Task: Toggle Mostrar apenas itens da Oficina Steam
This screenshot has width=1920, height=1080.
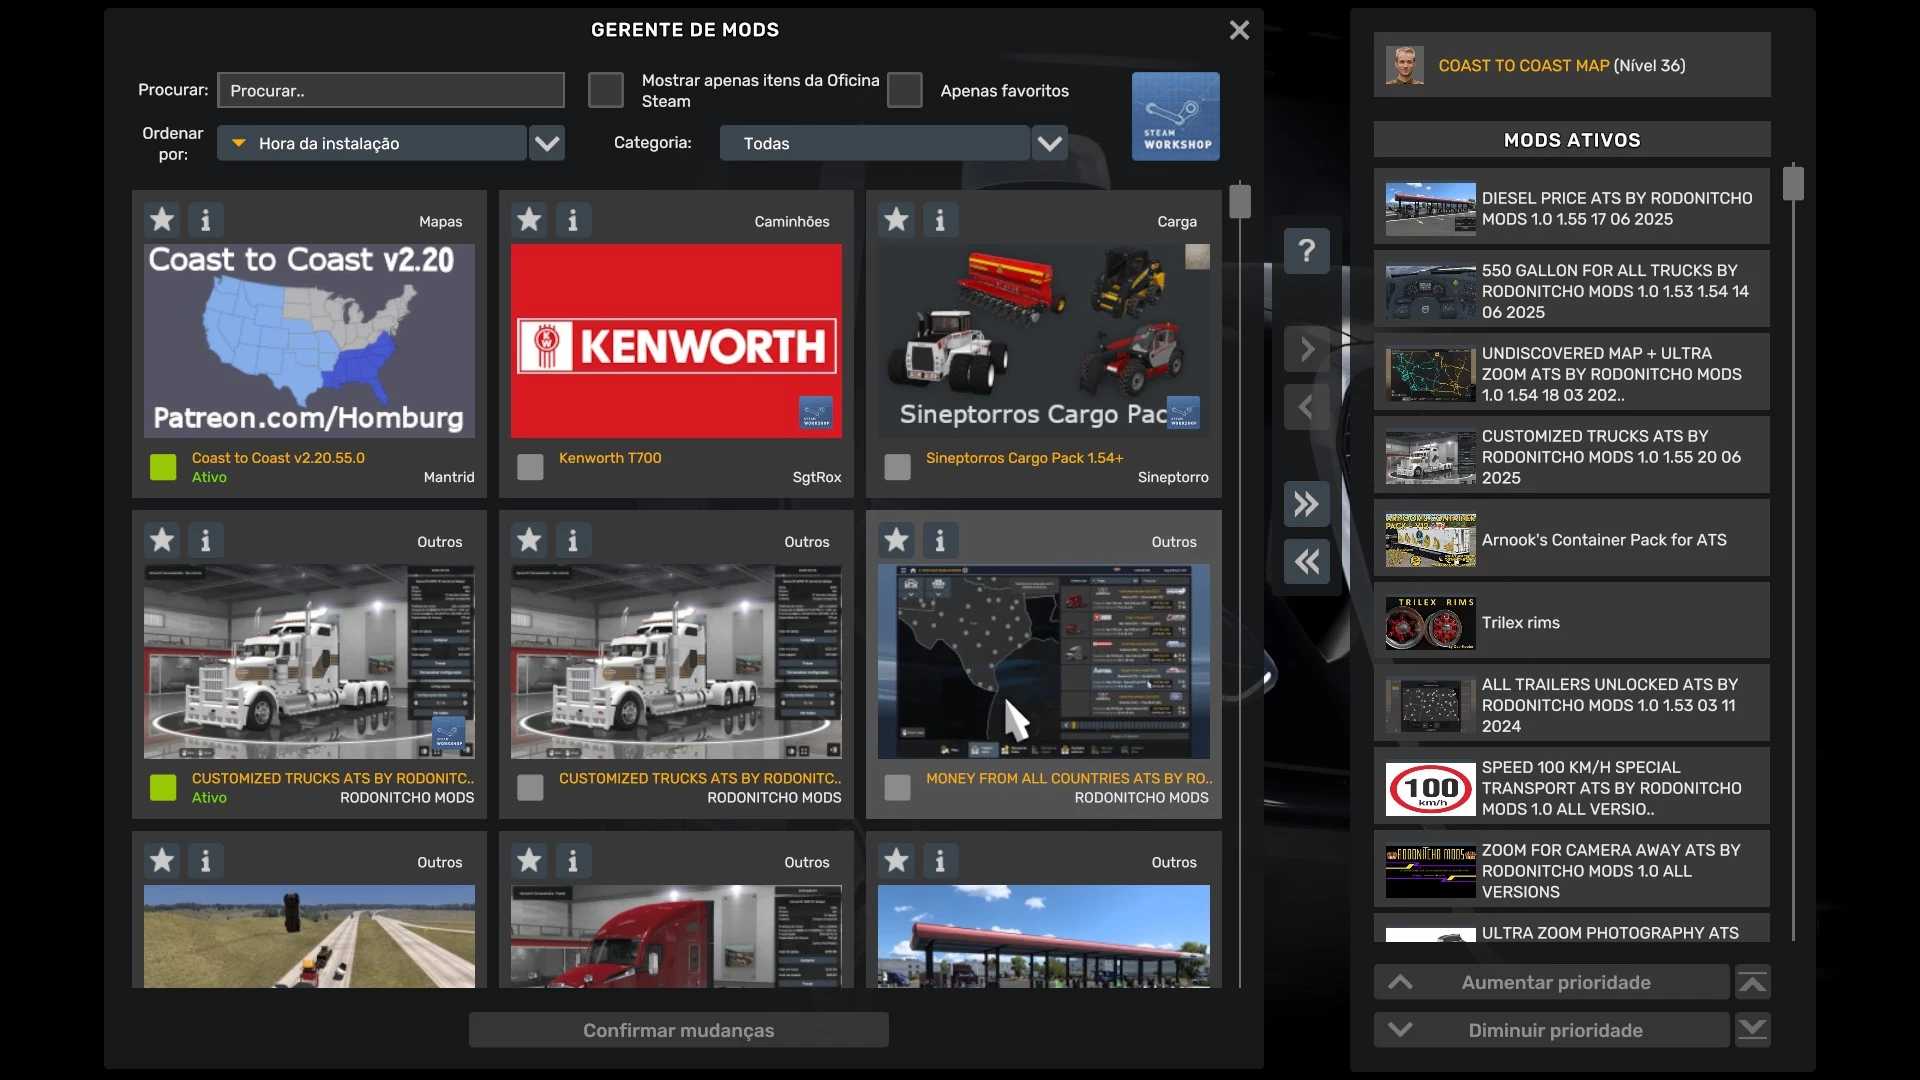Action: [x=605, y=90]
